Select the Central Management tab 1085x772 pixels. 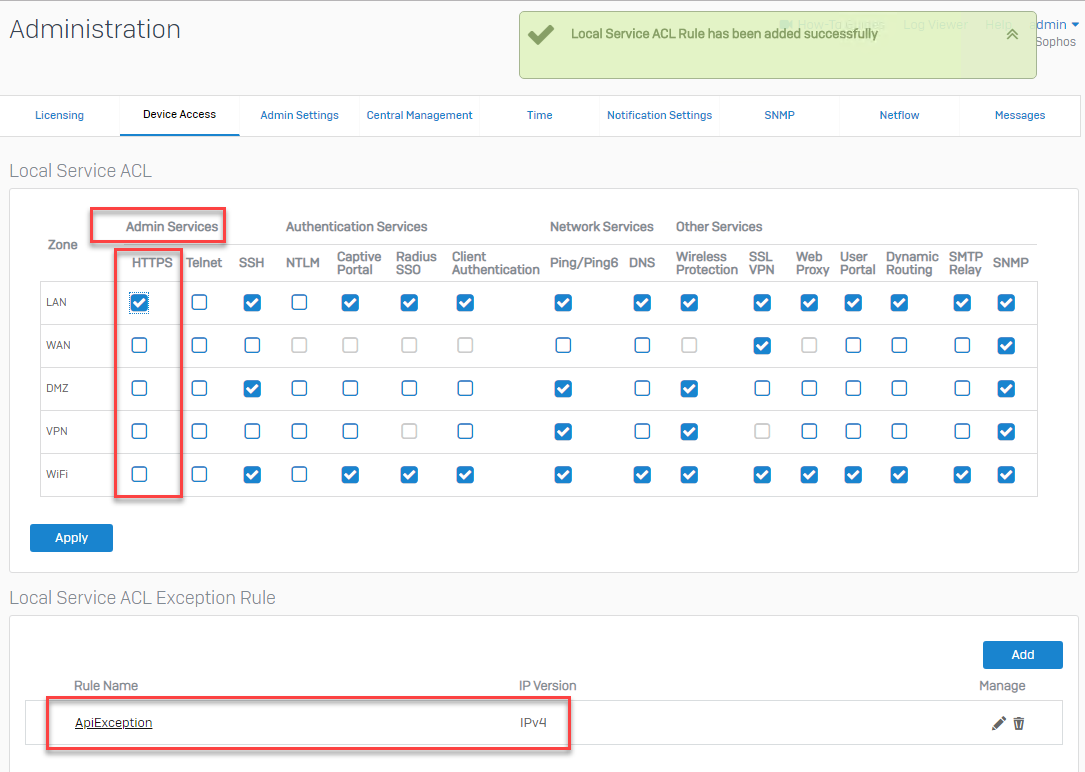click(419, 115)
